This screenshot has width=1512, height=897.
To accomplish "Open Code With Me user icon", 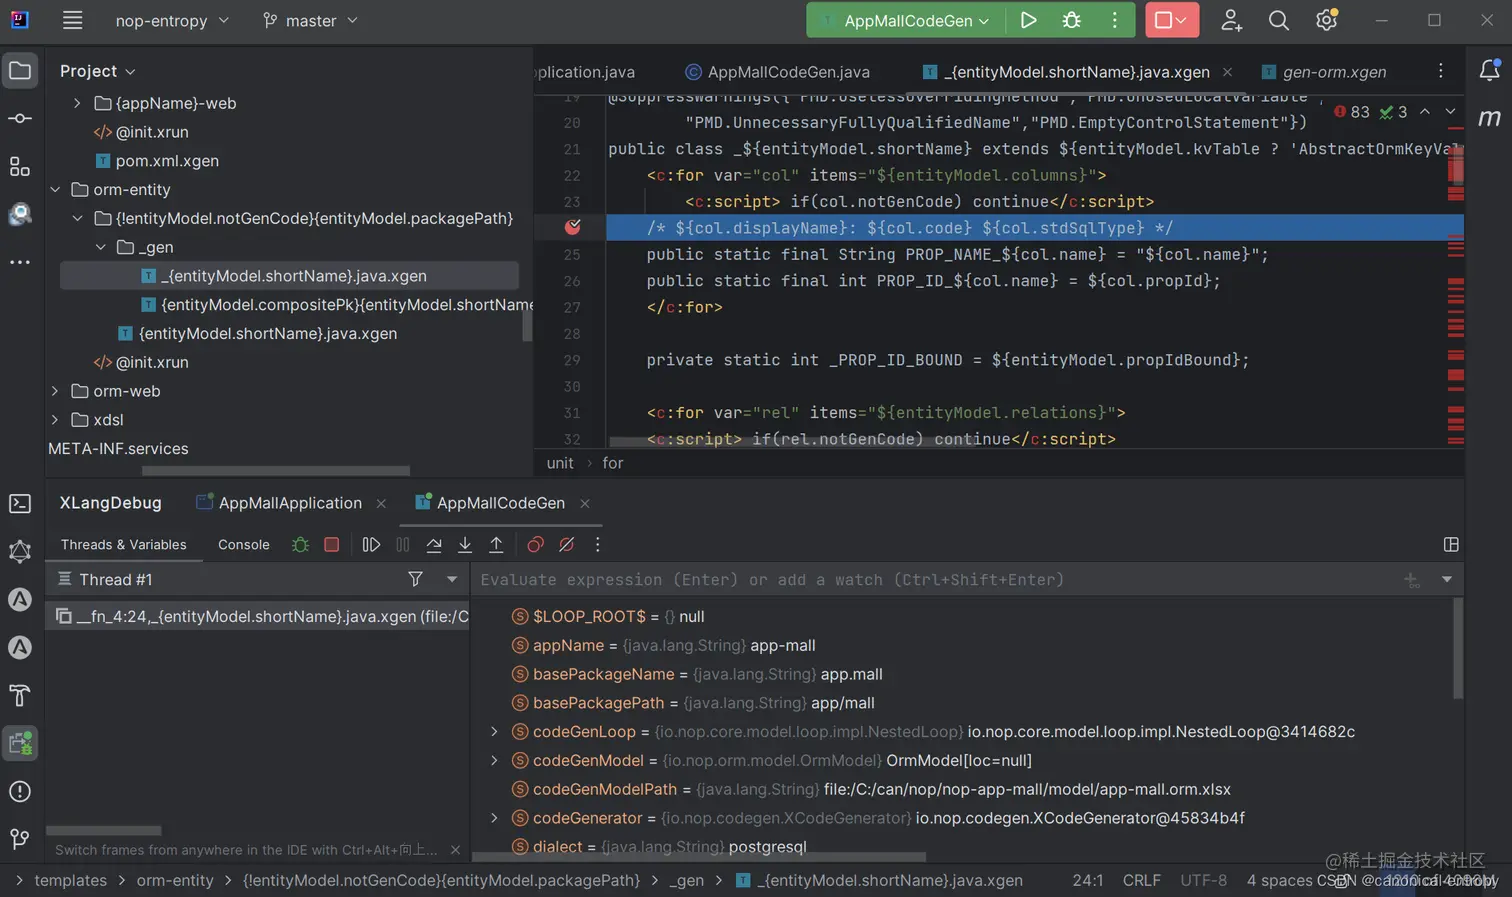I will [x=1231, y=20].
